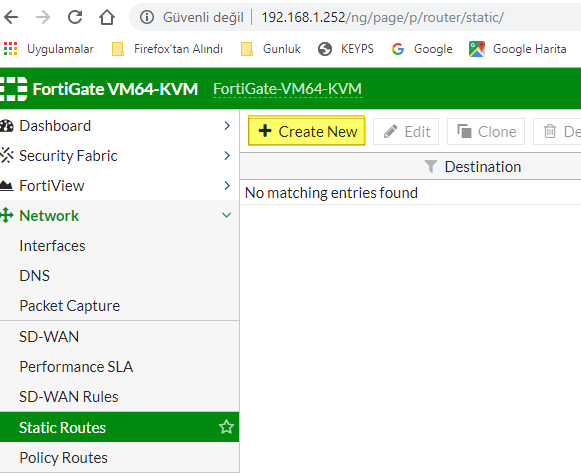The width and height of the screenshot is (581, 473).
Task: Open the FortiView menu
Action: (x=52, y=186)
